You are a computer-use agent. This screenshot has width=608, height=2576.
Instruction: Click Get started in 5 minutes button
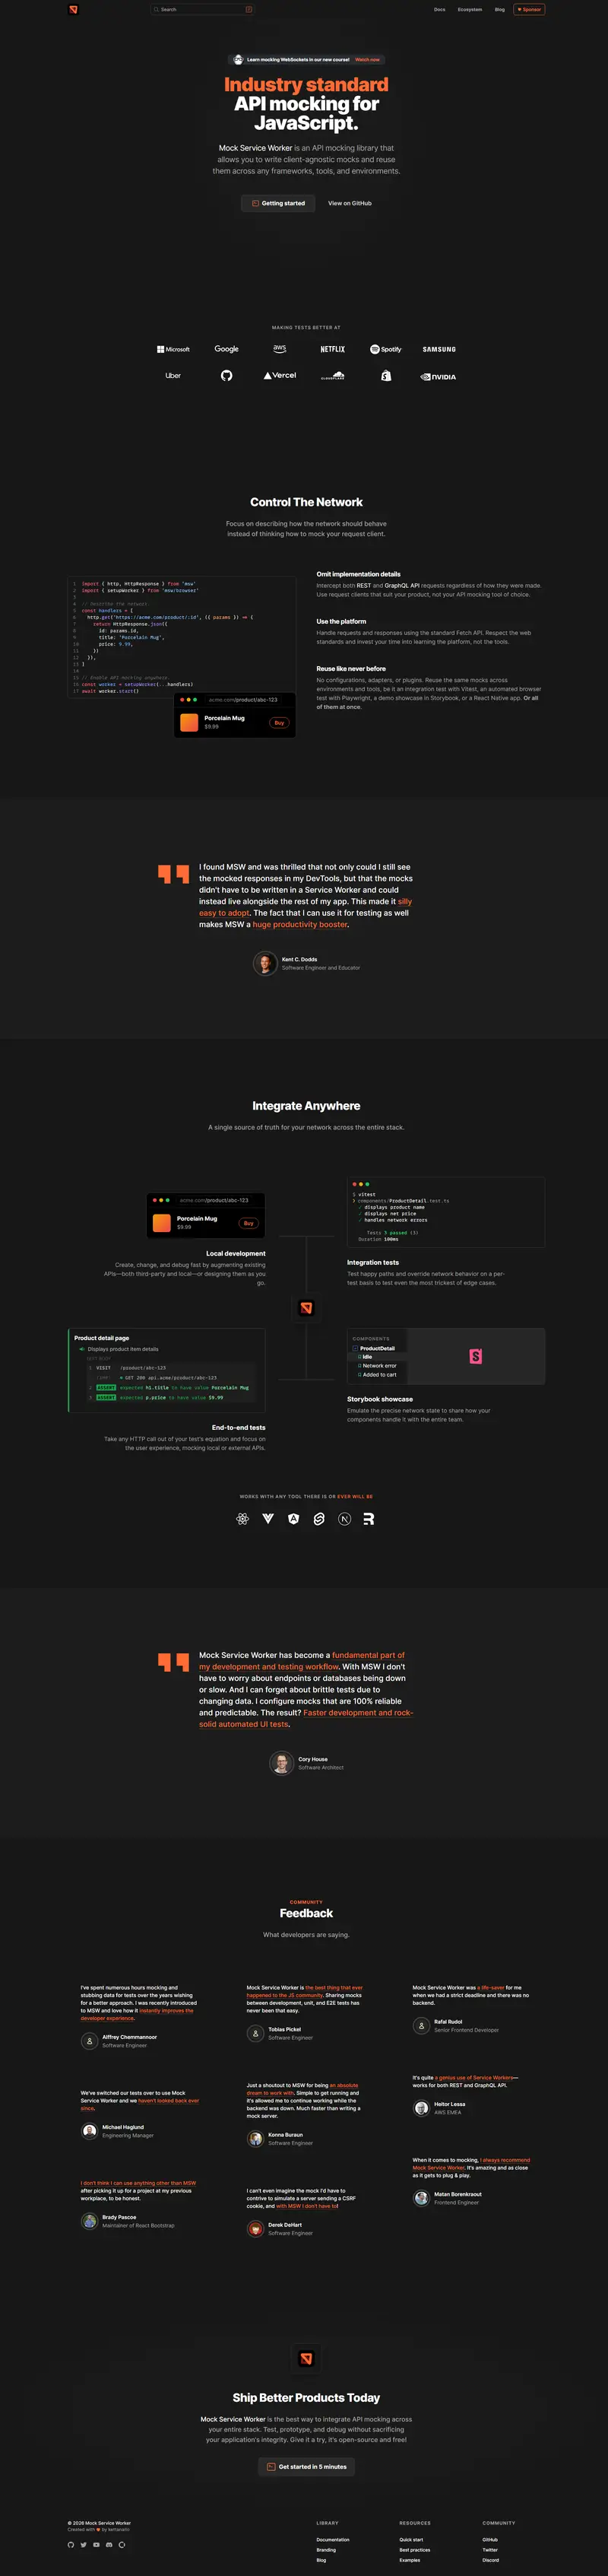tap(306, 2467)
